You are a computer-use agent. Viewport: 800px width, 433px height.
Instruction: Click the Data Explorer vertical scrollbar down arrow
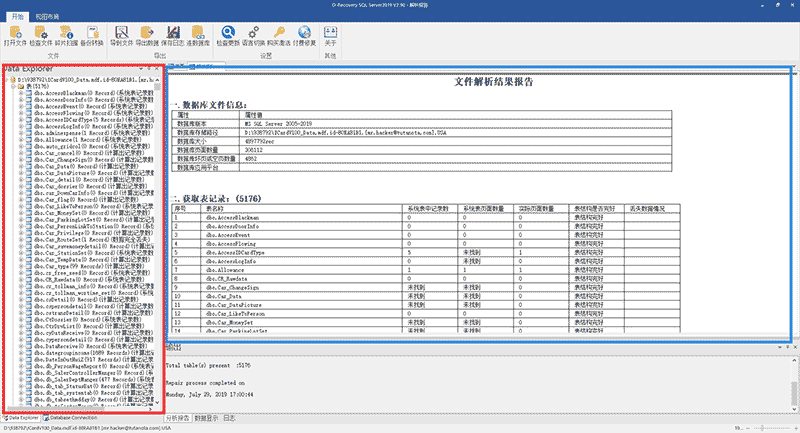pos(157,403)
